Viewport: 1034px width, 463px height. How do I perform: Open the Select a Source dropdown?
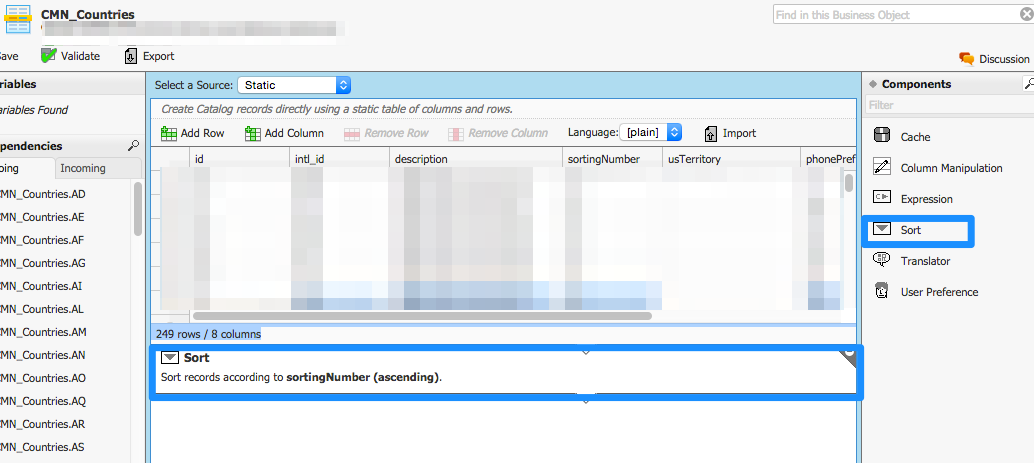coord(294,85)
